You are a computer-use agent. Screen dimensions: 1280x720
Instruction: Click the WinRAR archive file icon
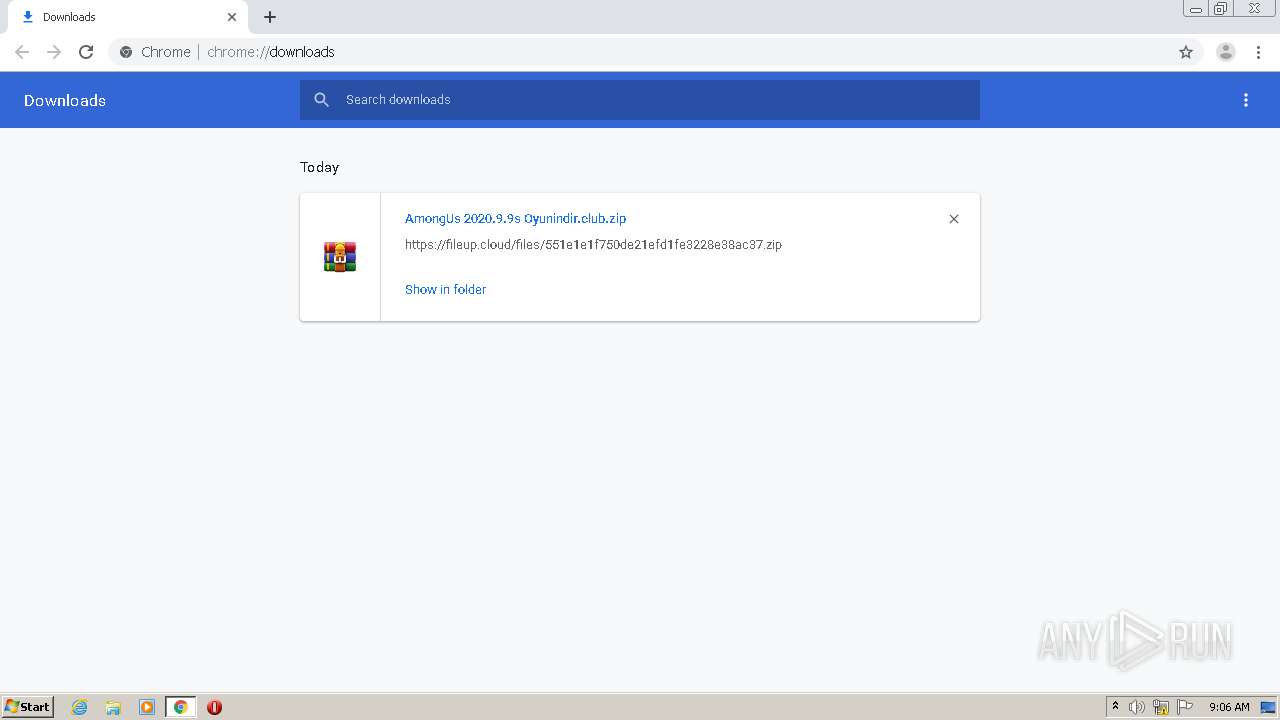[x=340, y=257]
